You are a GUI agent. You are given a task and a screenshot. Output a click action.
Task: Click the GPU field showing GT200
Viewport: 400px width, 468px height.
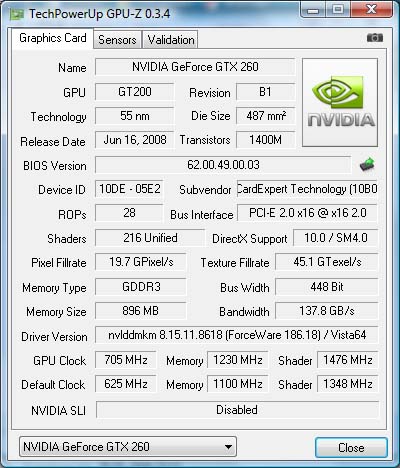click(134, 92)
